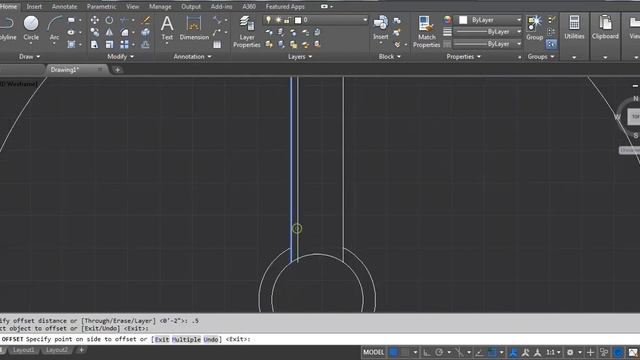Click the Create Block icon
Viewport: 640px width, 360px height.
tap(397, 20)
